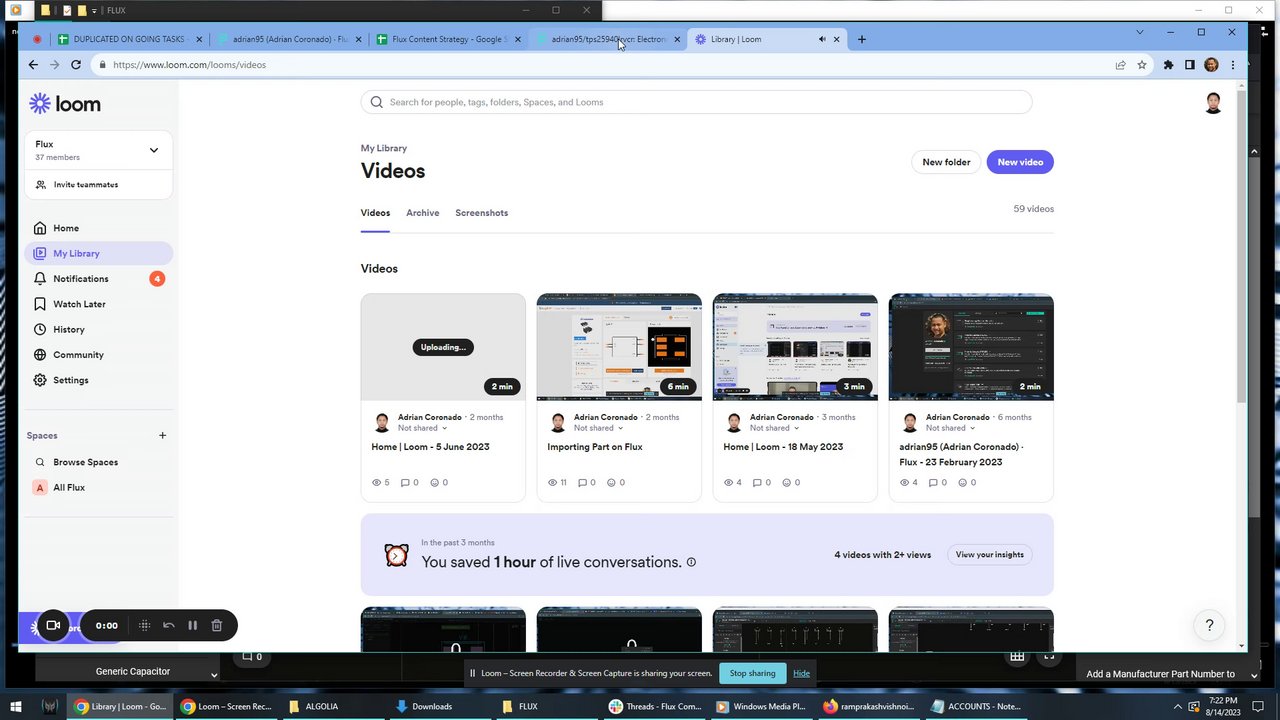Click the New folder button
Viewport: 1280px width, 720px height.
click(x=946, y=162)
